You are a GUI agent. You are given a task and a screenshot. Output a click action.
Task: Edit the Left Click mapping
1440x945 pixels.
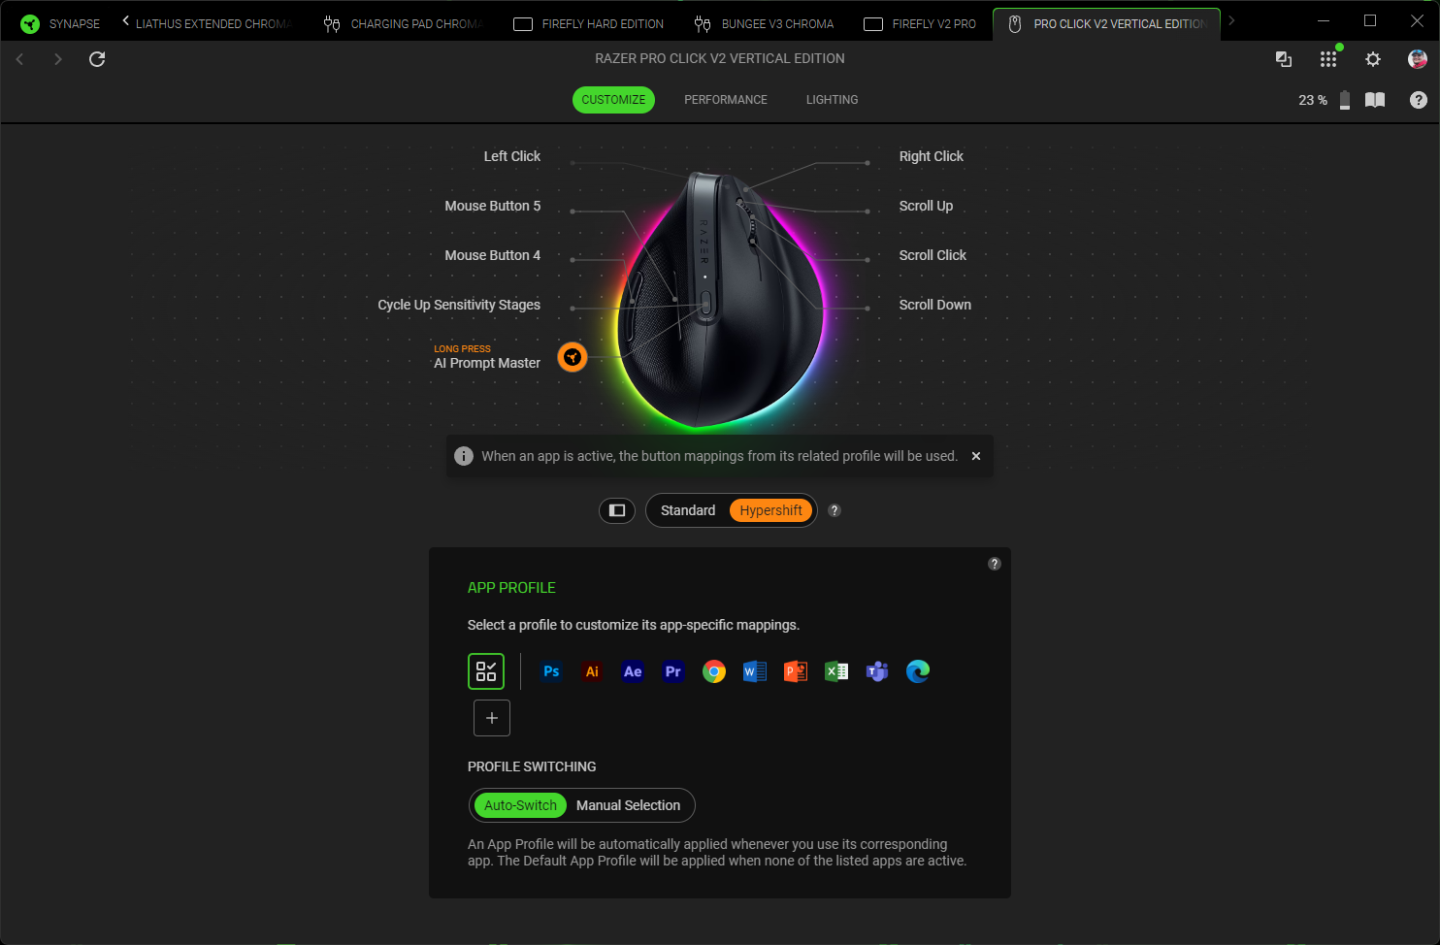512,157
